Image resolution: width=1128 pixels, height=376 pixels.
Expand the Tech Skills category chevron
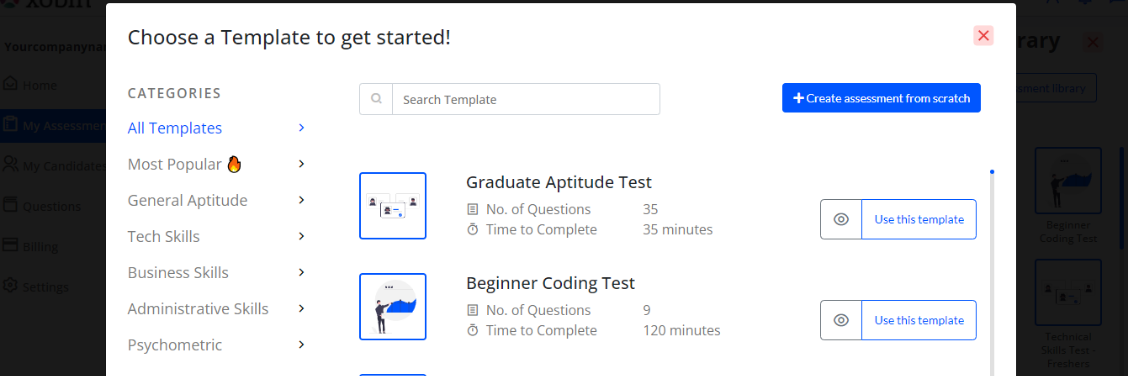coord(301,236)
